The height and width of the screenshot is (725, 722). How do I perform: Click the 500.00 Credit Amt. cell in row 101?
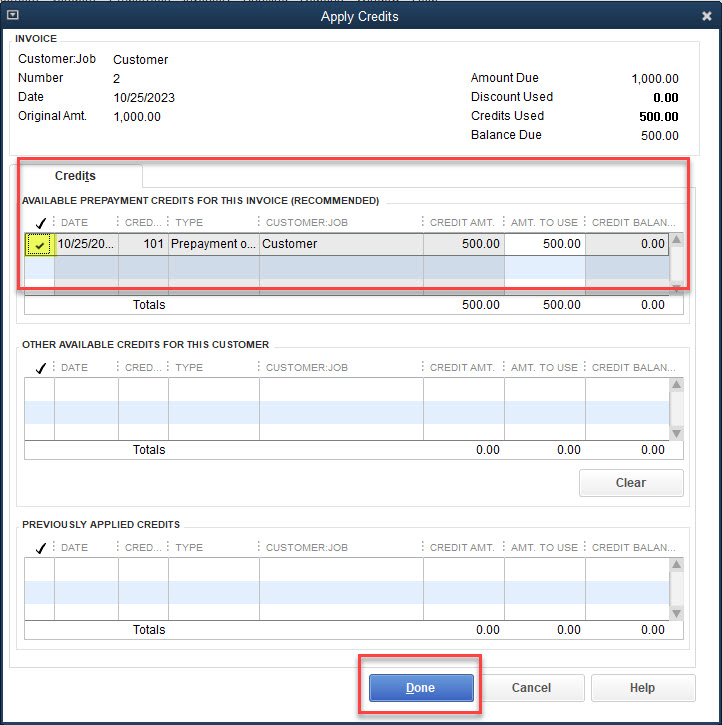[464, 244]
